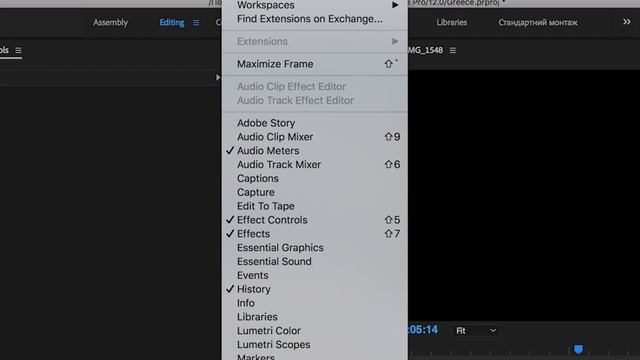The height and width of the screenshot is (360, 640).
Task: Select Audio Track Effect Editor entry
Action: tap(315, 100)
